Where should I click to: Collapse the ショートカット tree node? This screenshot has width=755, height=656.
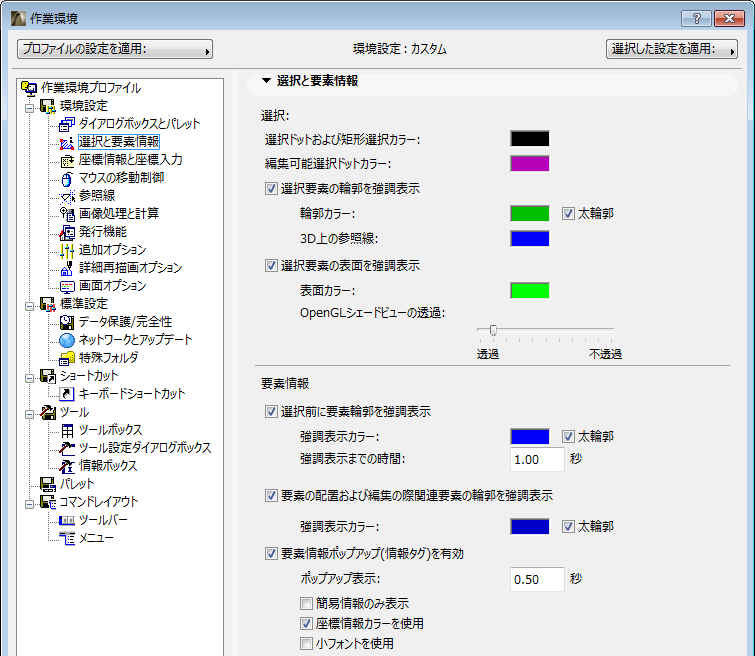[x=29, y=378]
